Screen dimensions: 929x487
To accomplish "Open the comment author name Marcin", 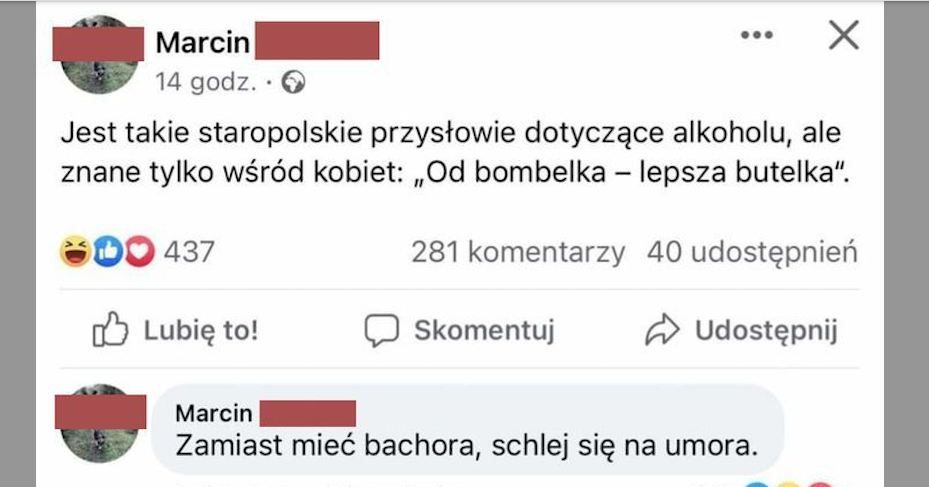I will point(213,413).
